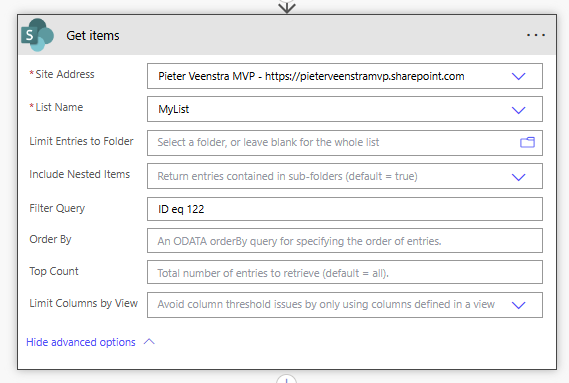Click the Limit Entries to Folder label
This screenshot has height=383, width=569.
pyautogui.click(x=81, y=141)
